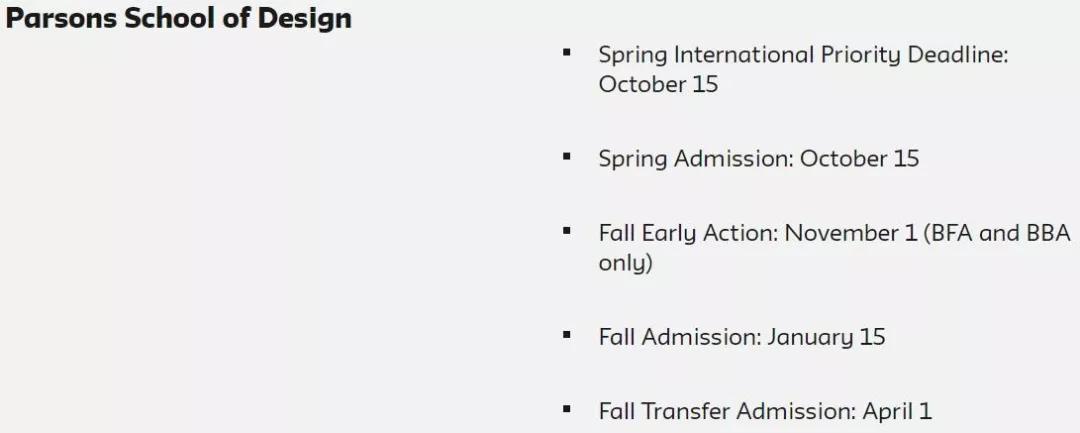Click bullet marker beside Spring International Priority Deadline
1080x433 pixels.
567,52
